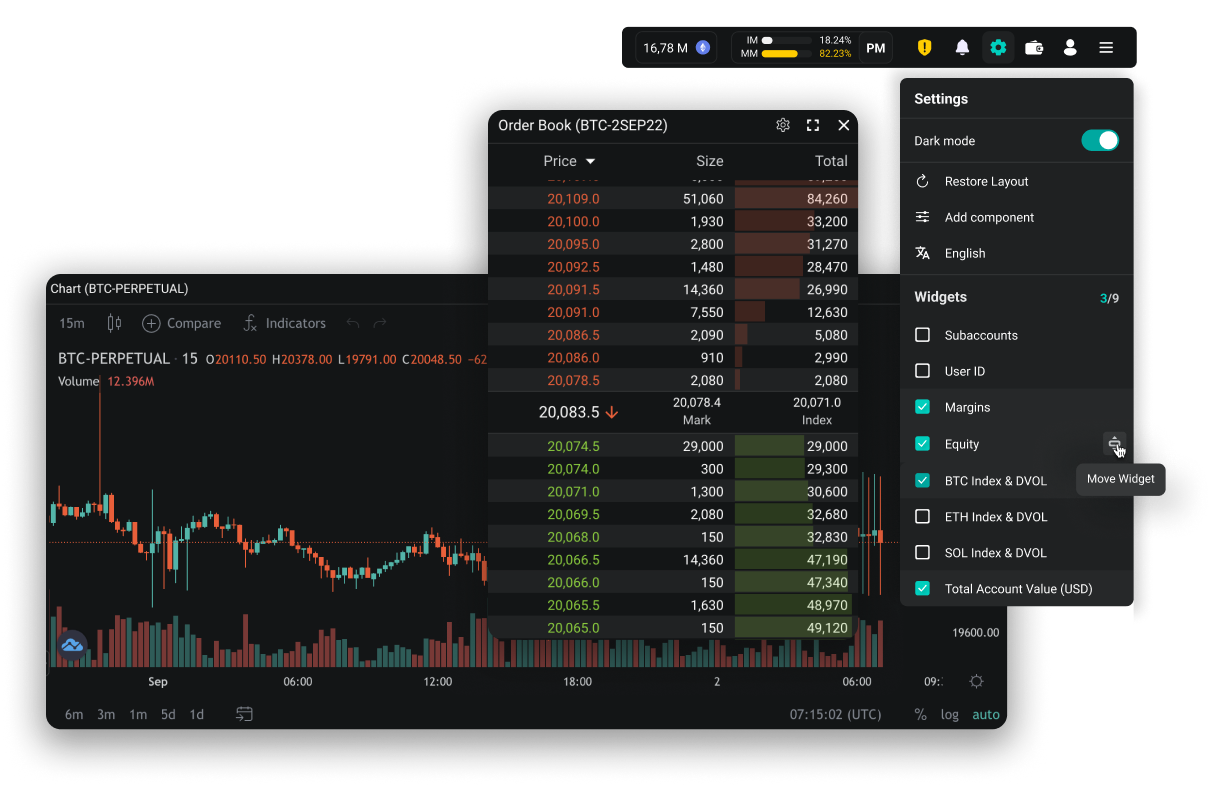Viewport: 1214px width, 788px height.
Task: Click the Move Widget icon beside Equity
Action: coord(1114,444)
